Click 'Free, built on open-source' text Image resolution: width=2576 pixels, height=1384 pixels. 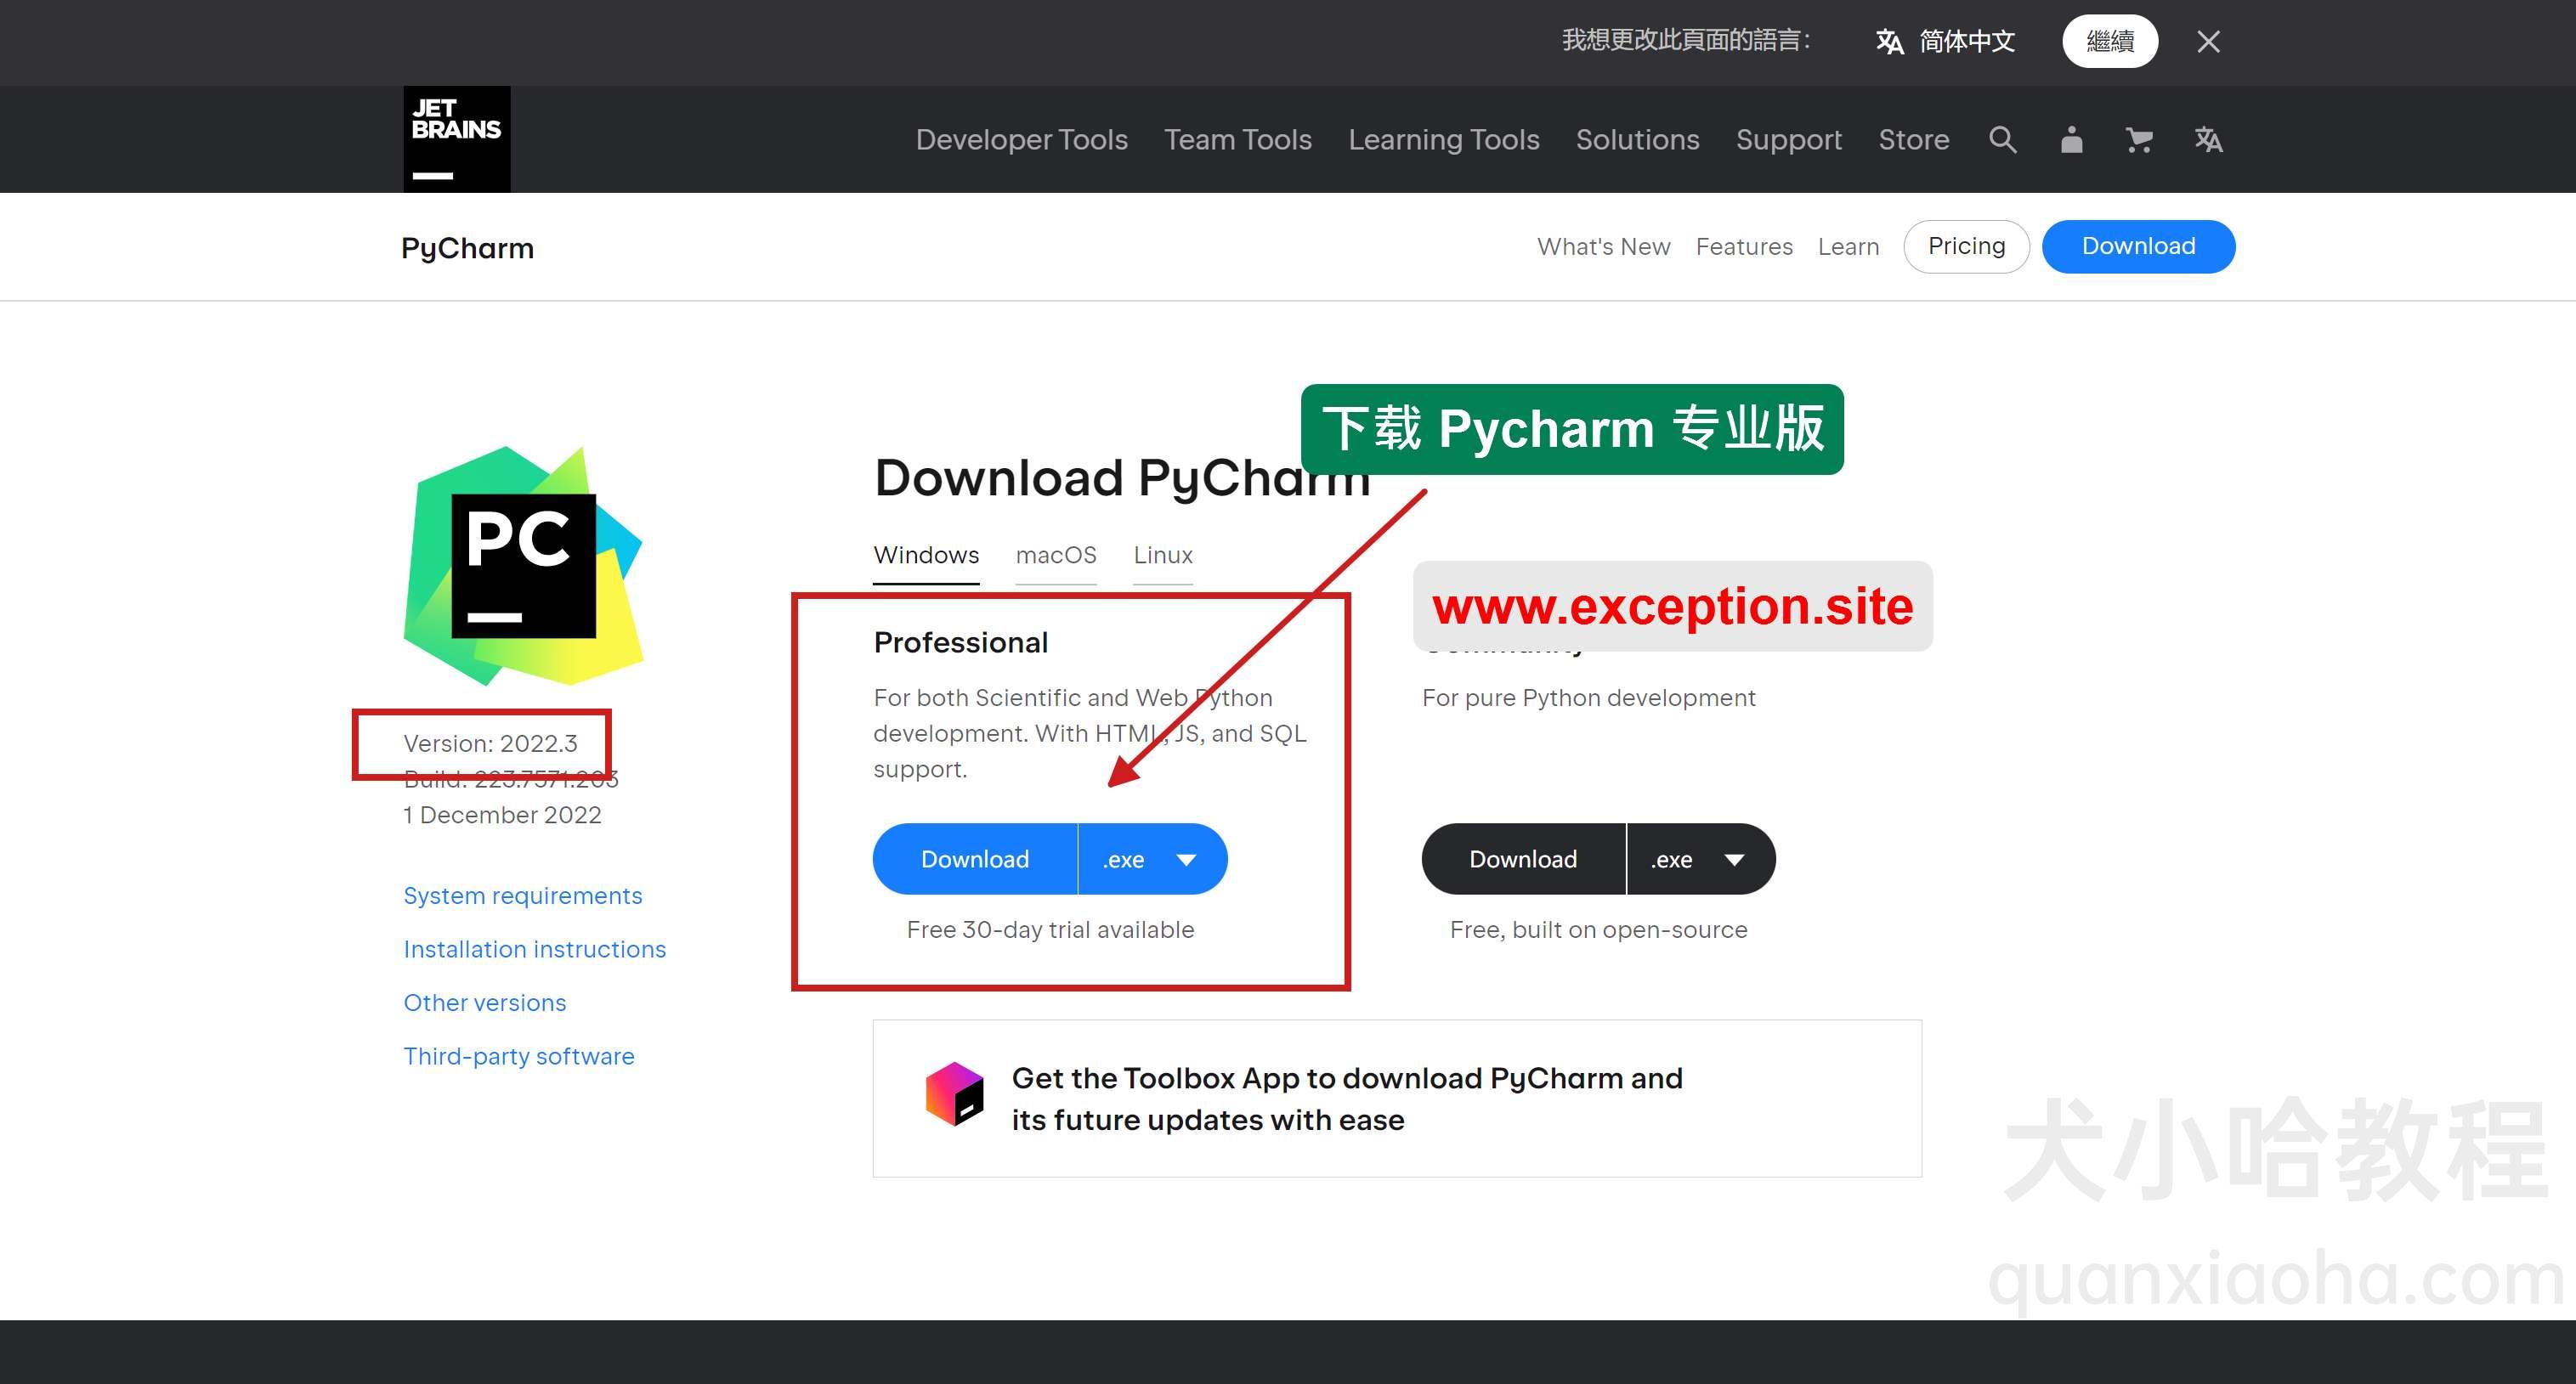click(1598, 930)
